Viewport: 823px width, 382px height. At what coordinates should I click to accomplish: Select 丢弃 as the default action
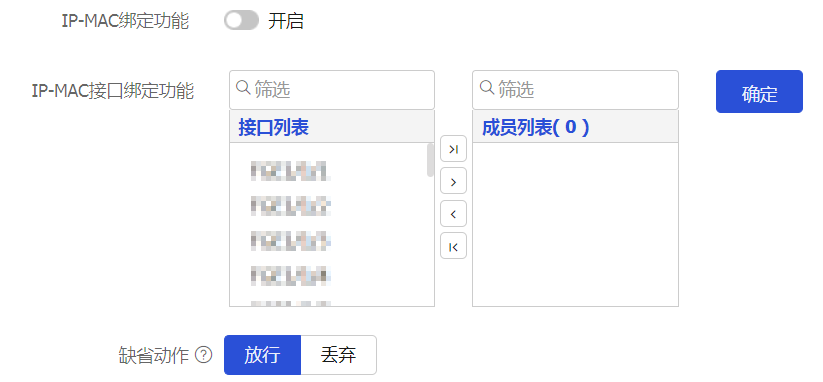[x=339, y=355]
